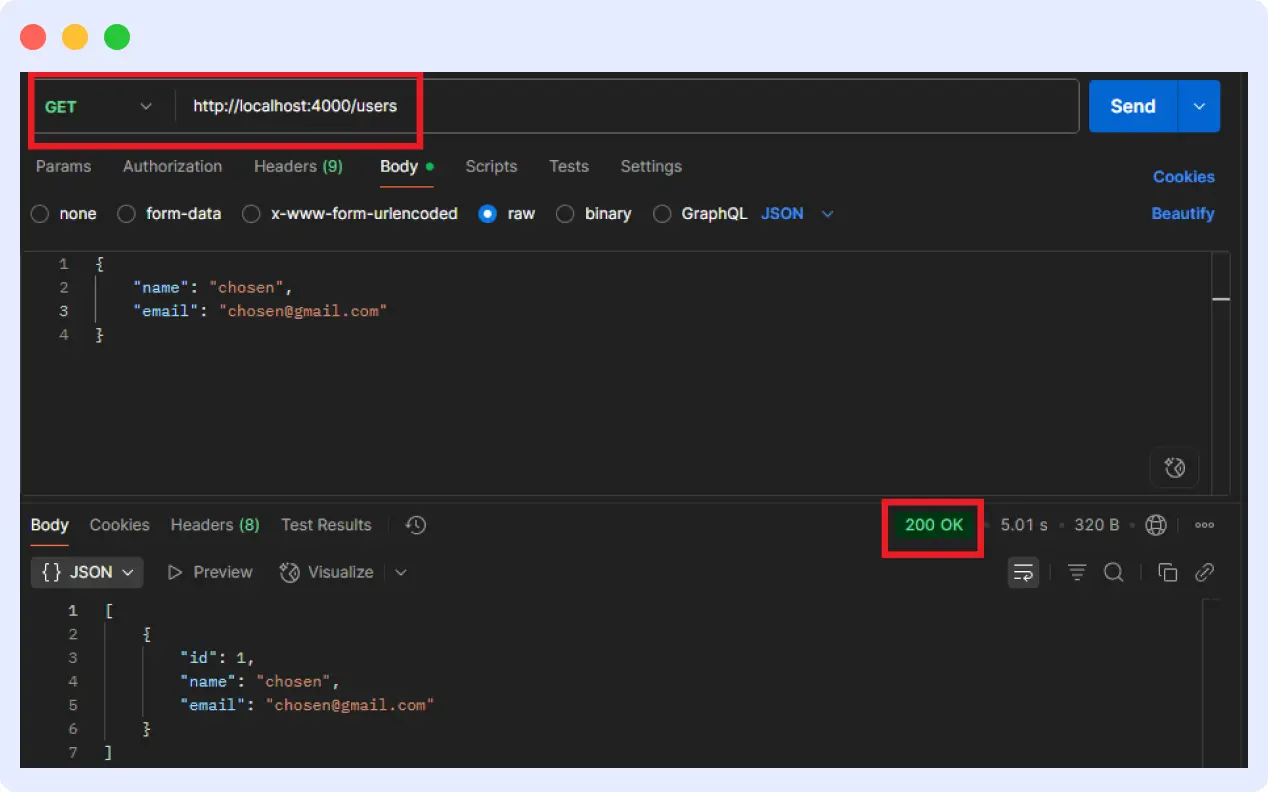Open response more options menu

1204,525
